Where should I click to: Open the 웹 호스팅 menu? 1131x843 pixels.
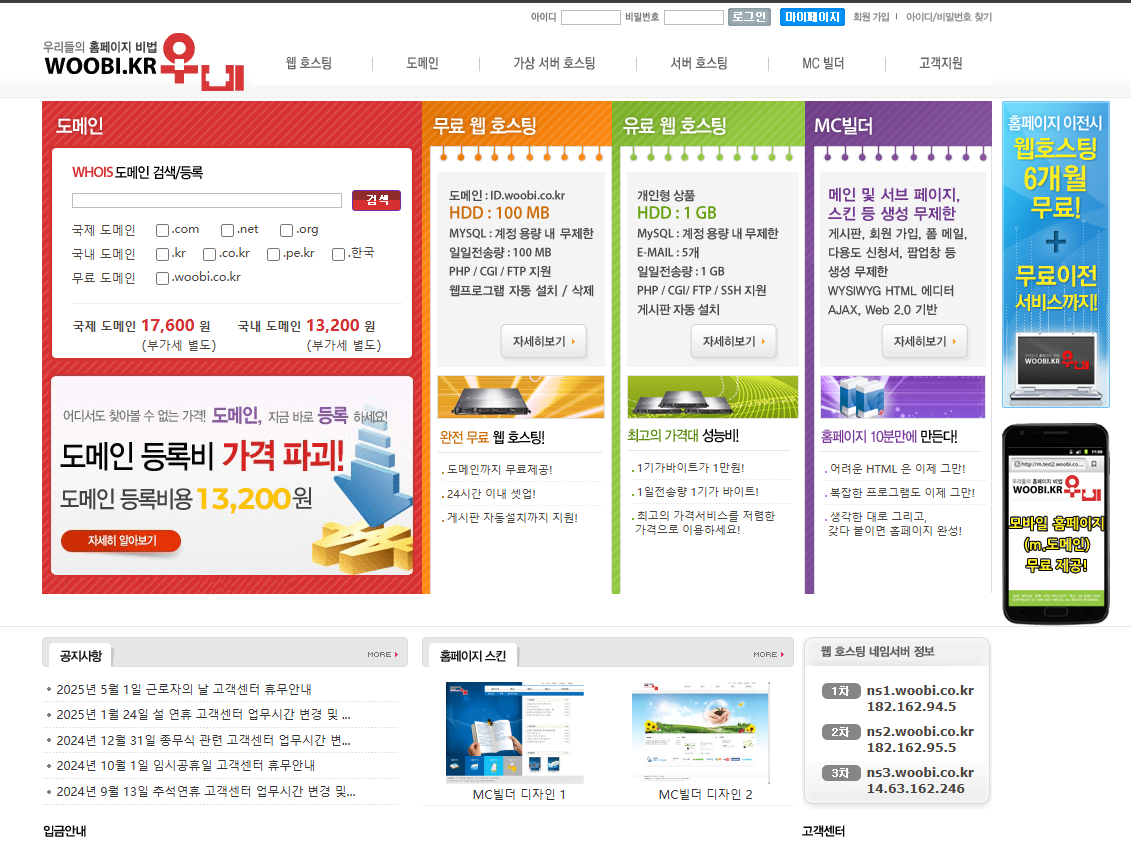click(x=309, y=63)
